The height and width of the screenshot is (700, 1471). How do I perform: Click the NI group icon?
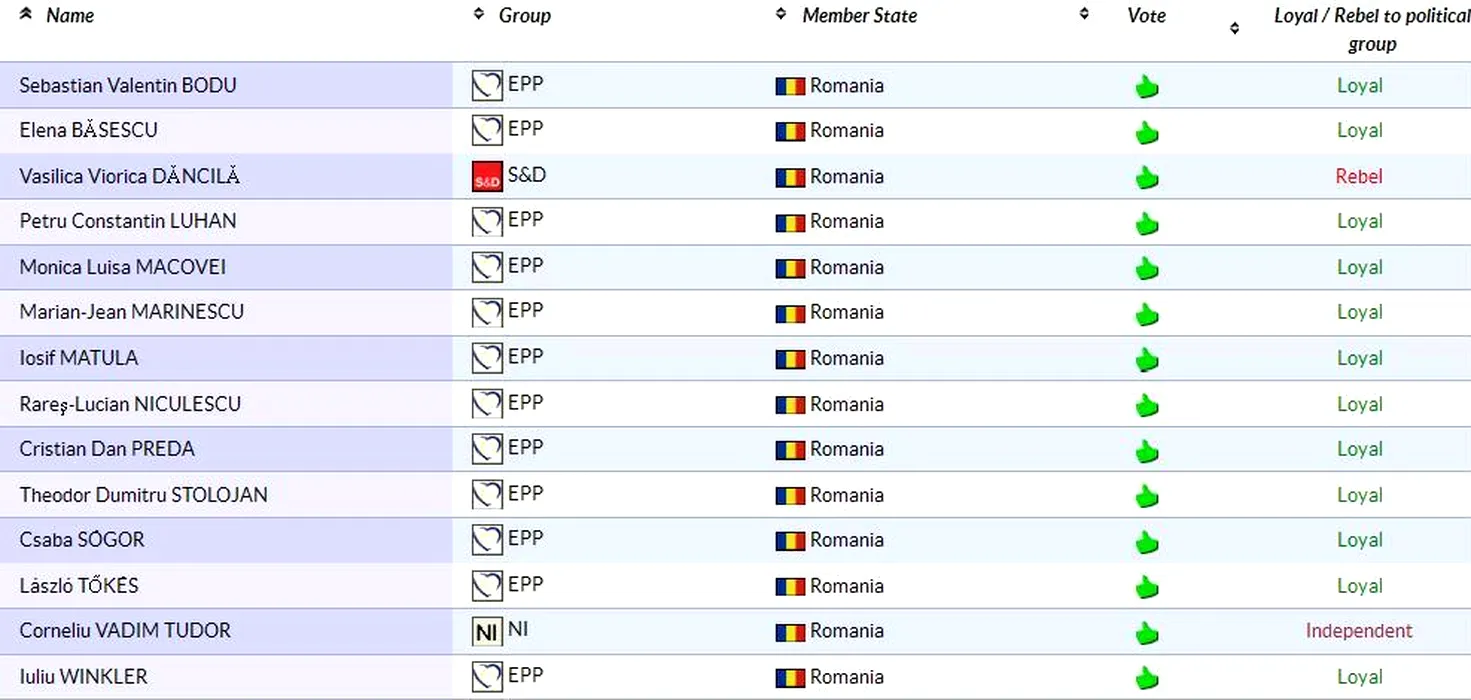[487, 632]
